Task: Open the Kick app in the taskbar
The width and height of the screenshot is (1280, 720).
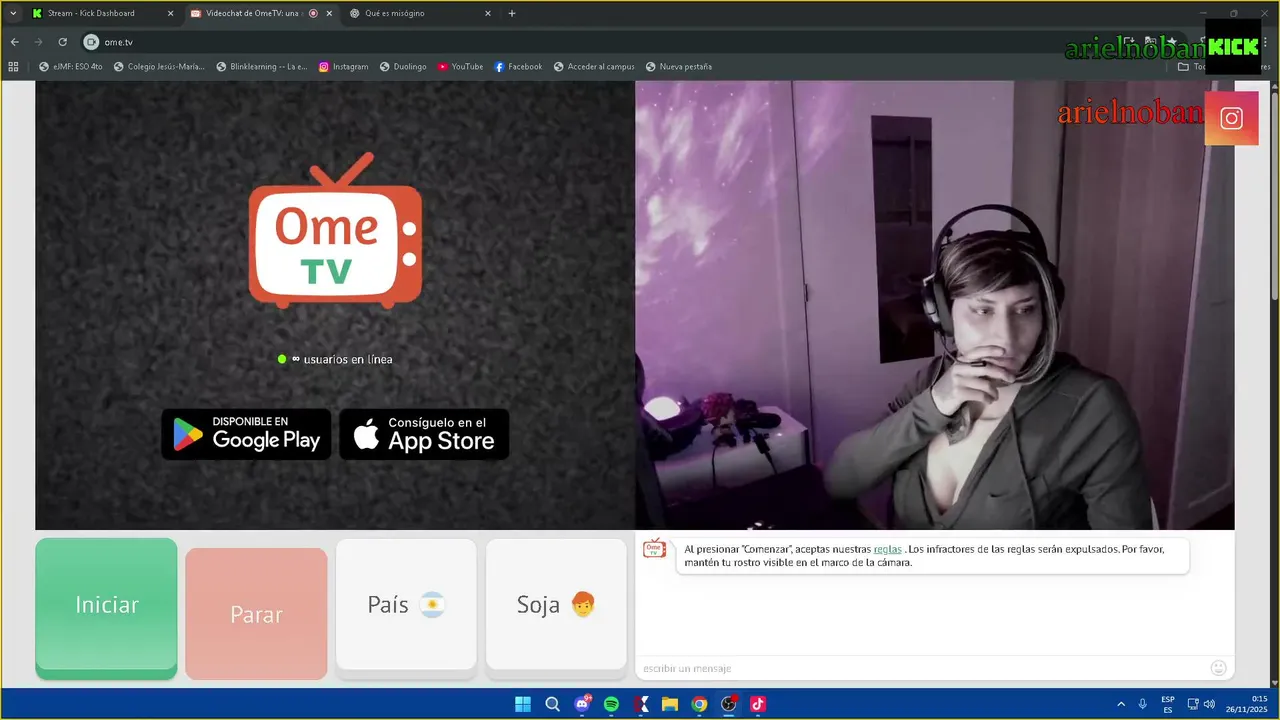Action: tap(641, 704)
